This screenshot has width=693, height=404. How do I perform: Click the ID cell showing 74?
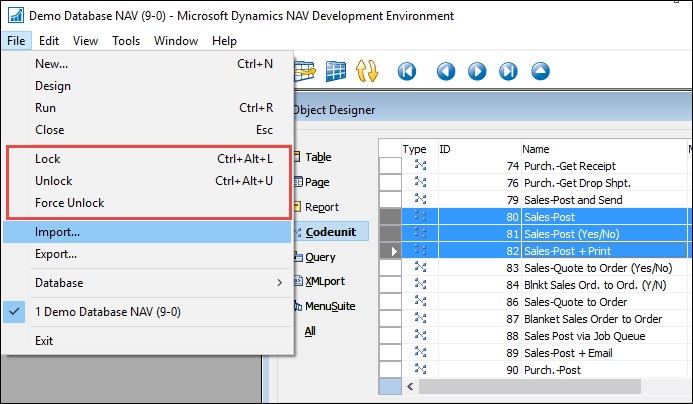(x=480, y=166)
